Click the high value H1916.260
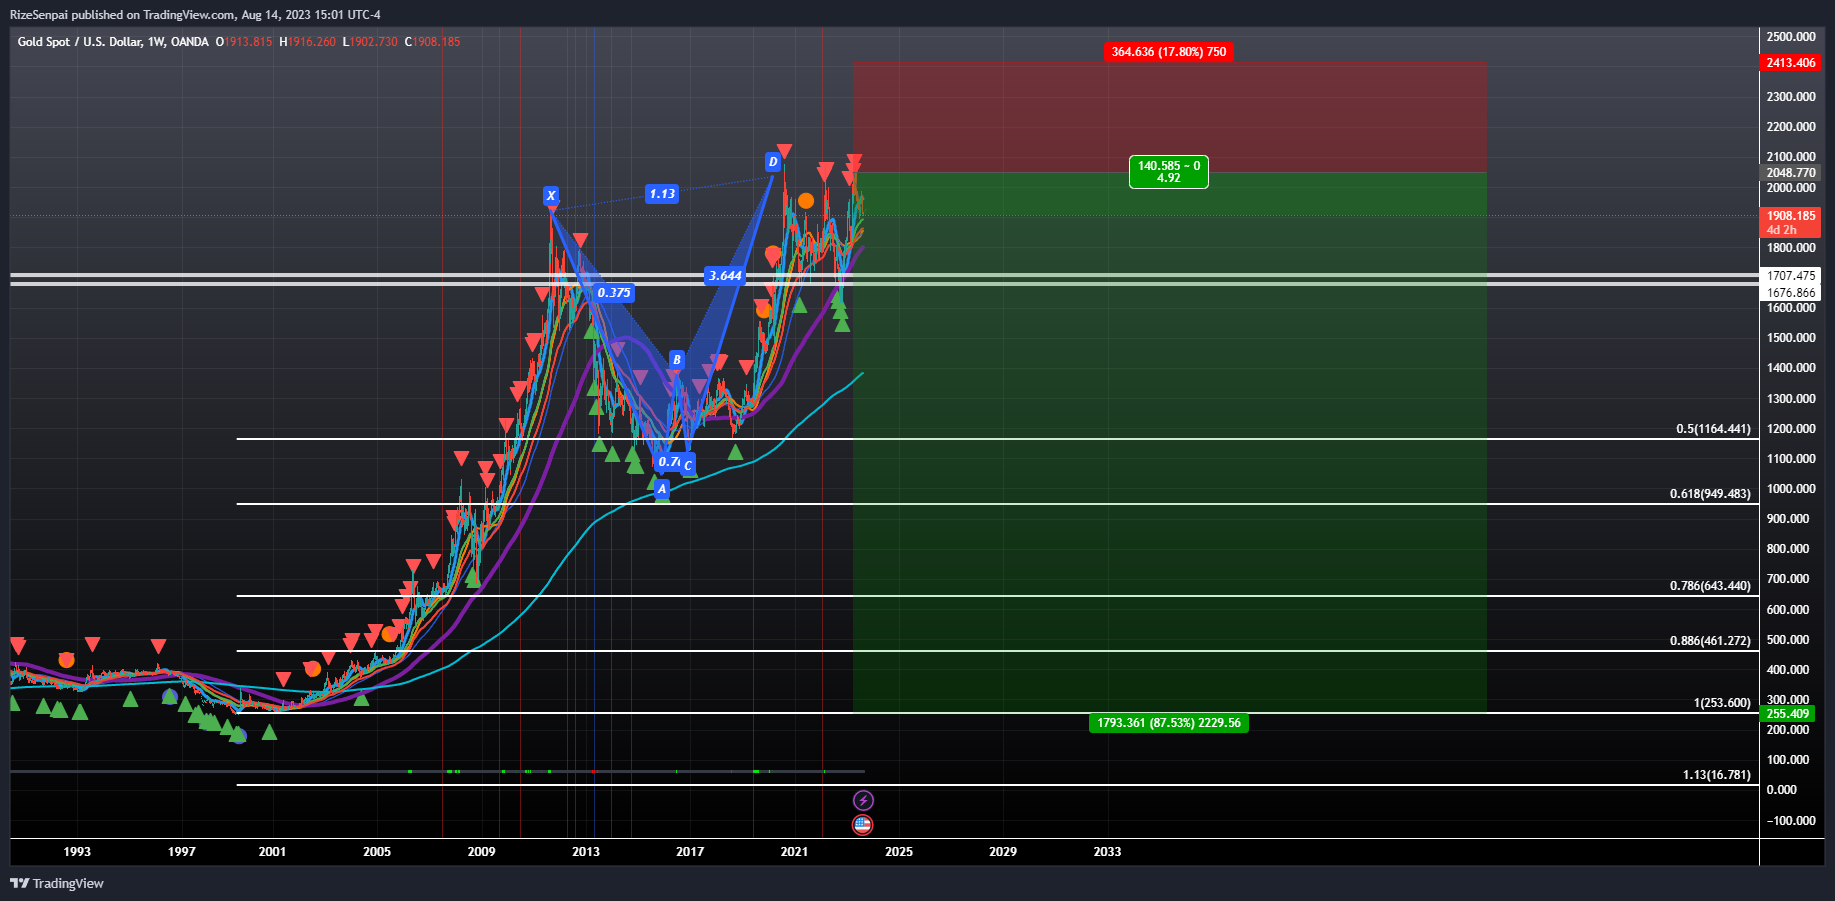 [307, 42]
